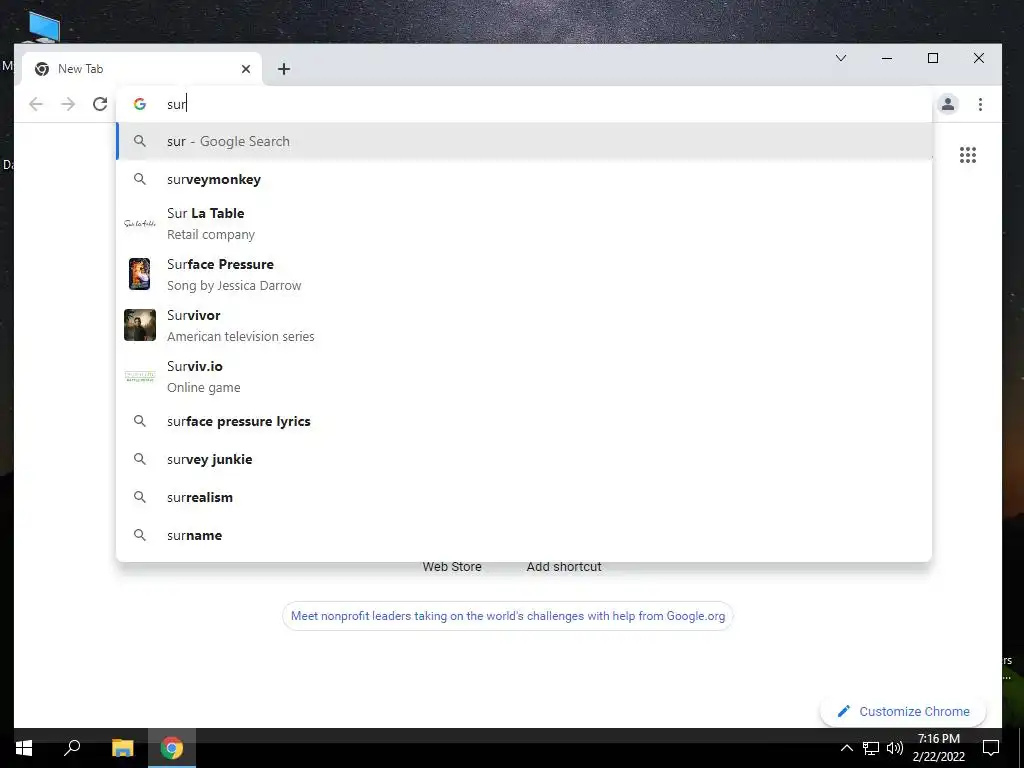Image resolution: width=1024 pixels, height=768 pixels.
Task: Click the Surviv.io logo thumbnail
Action: click(x=140, y=376)
